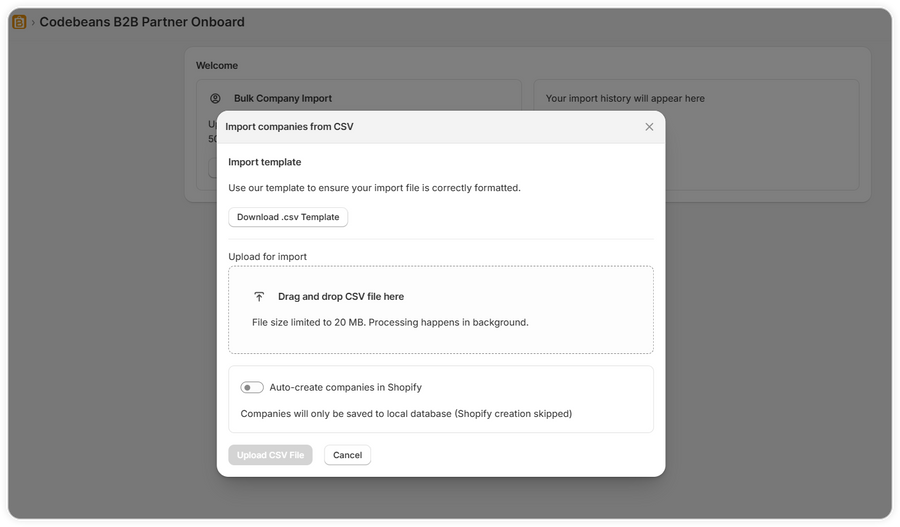Click the breadcrumb chevron after the logo
900x527 pixels.
[33, 22]
